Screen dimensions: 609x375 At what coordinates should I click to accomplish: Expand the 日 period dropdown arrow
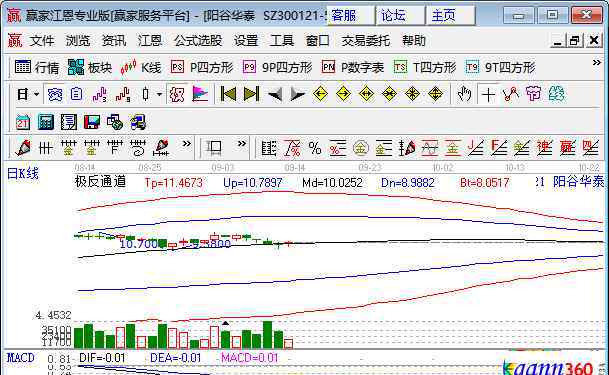tap(37, 94)
